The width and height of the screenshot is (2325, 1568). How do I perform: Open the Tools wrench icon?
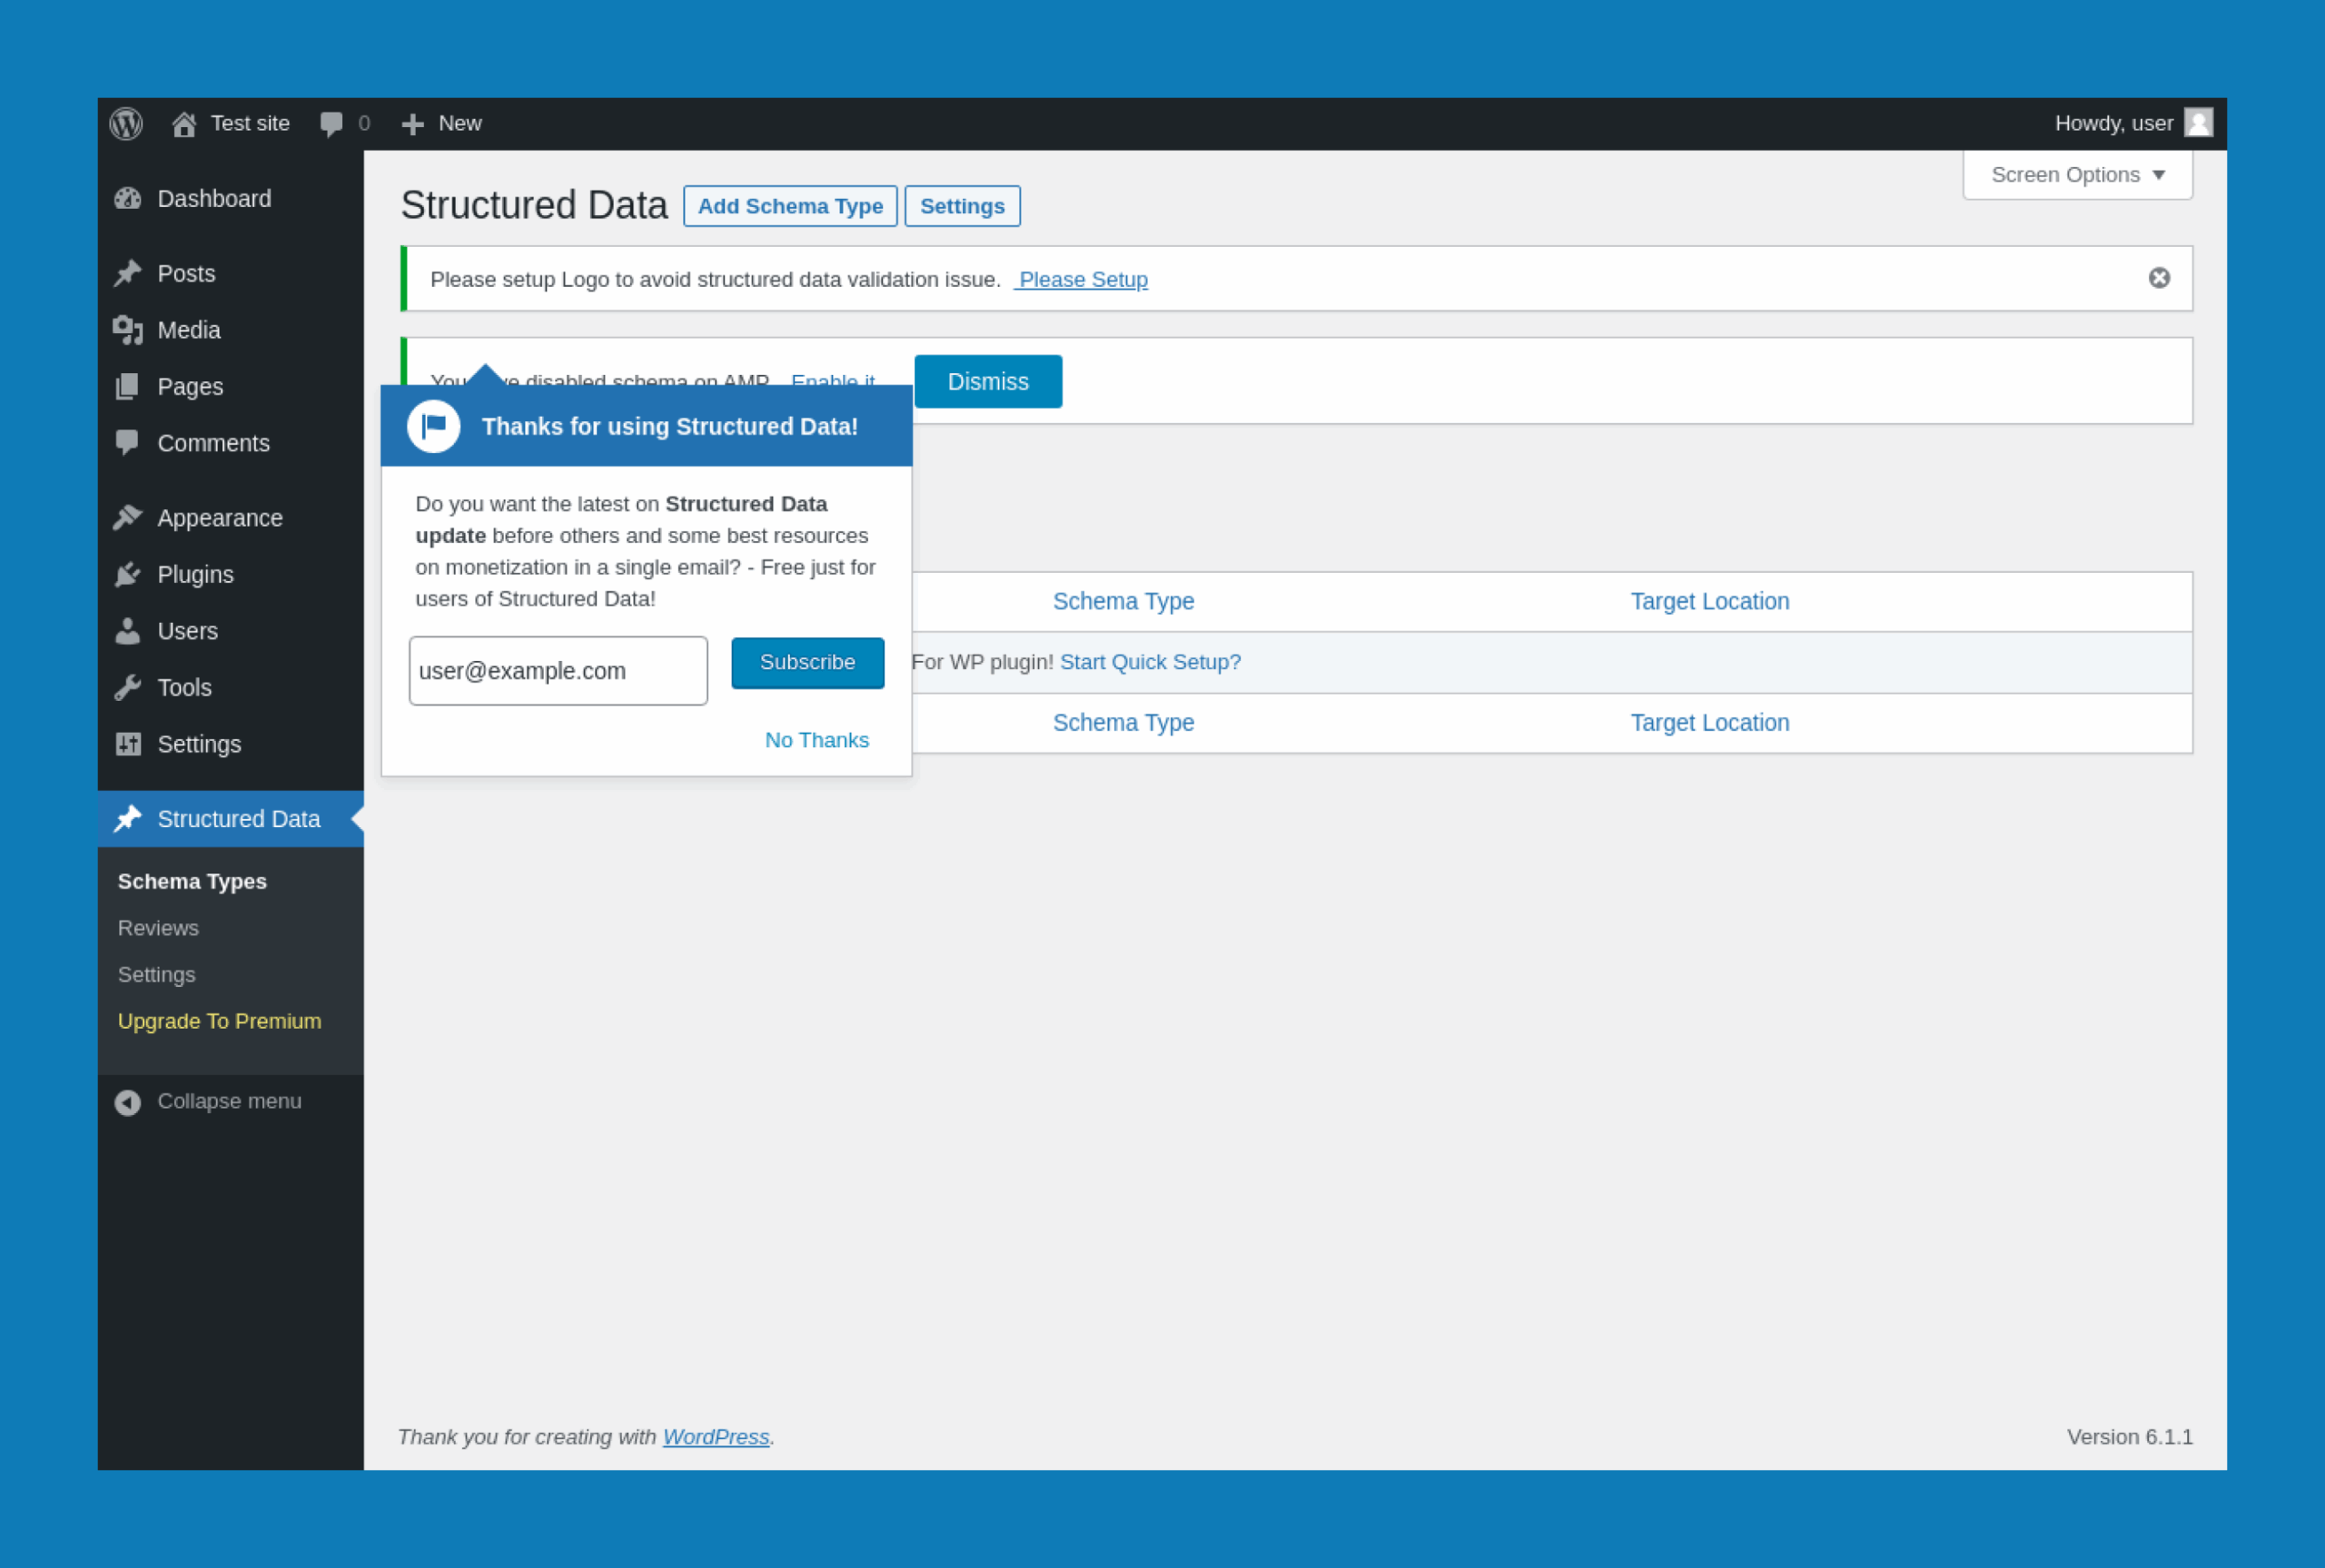click(128, 687)
